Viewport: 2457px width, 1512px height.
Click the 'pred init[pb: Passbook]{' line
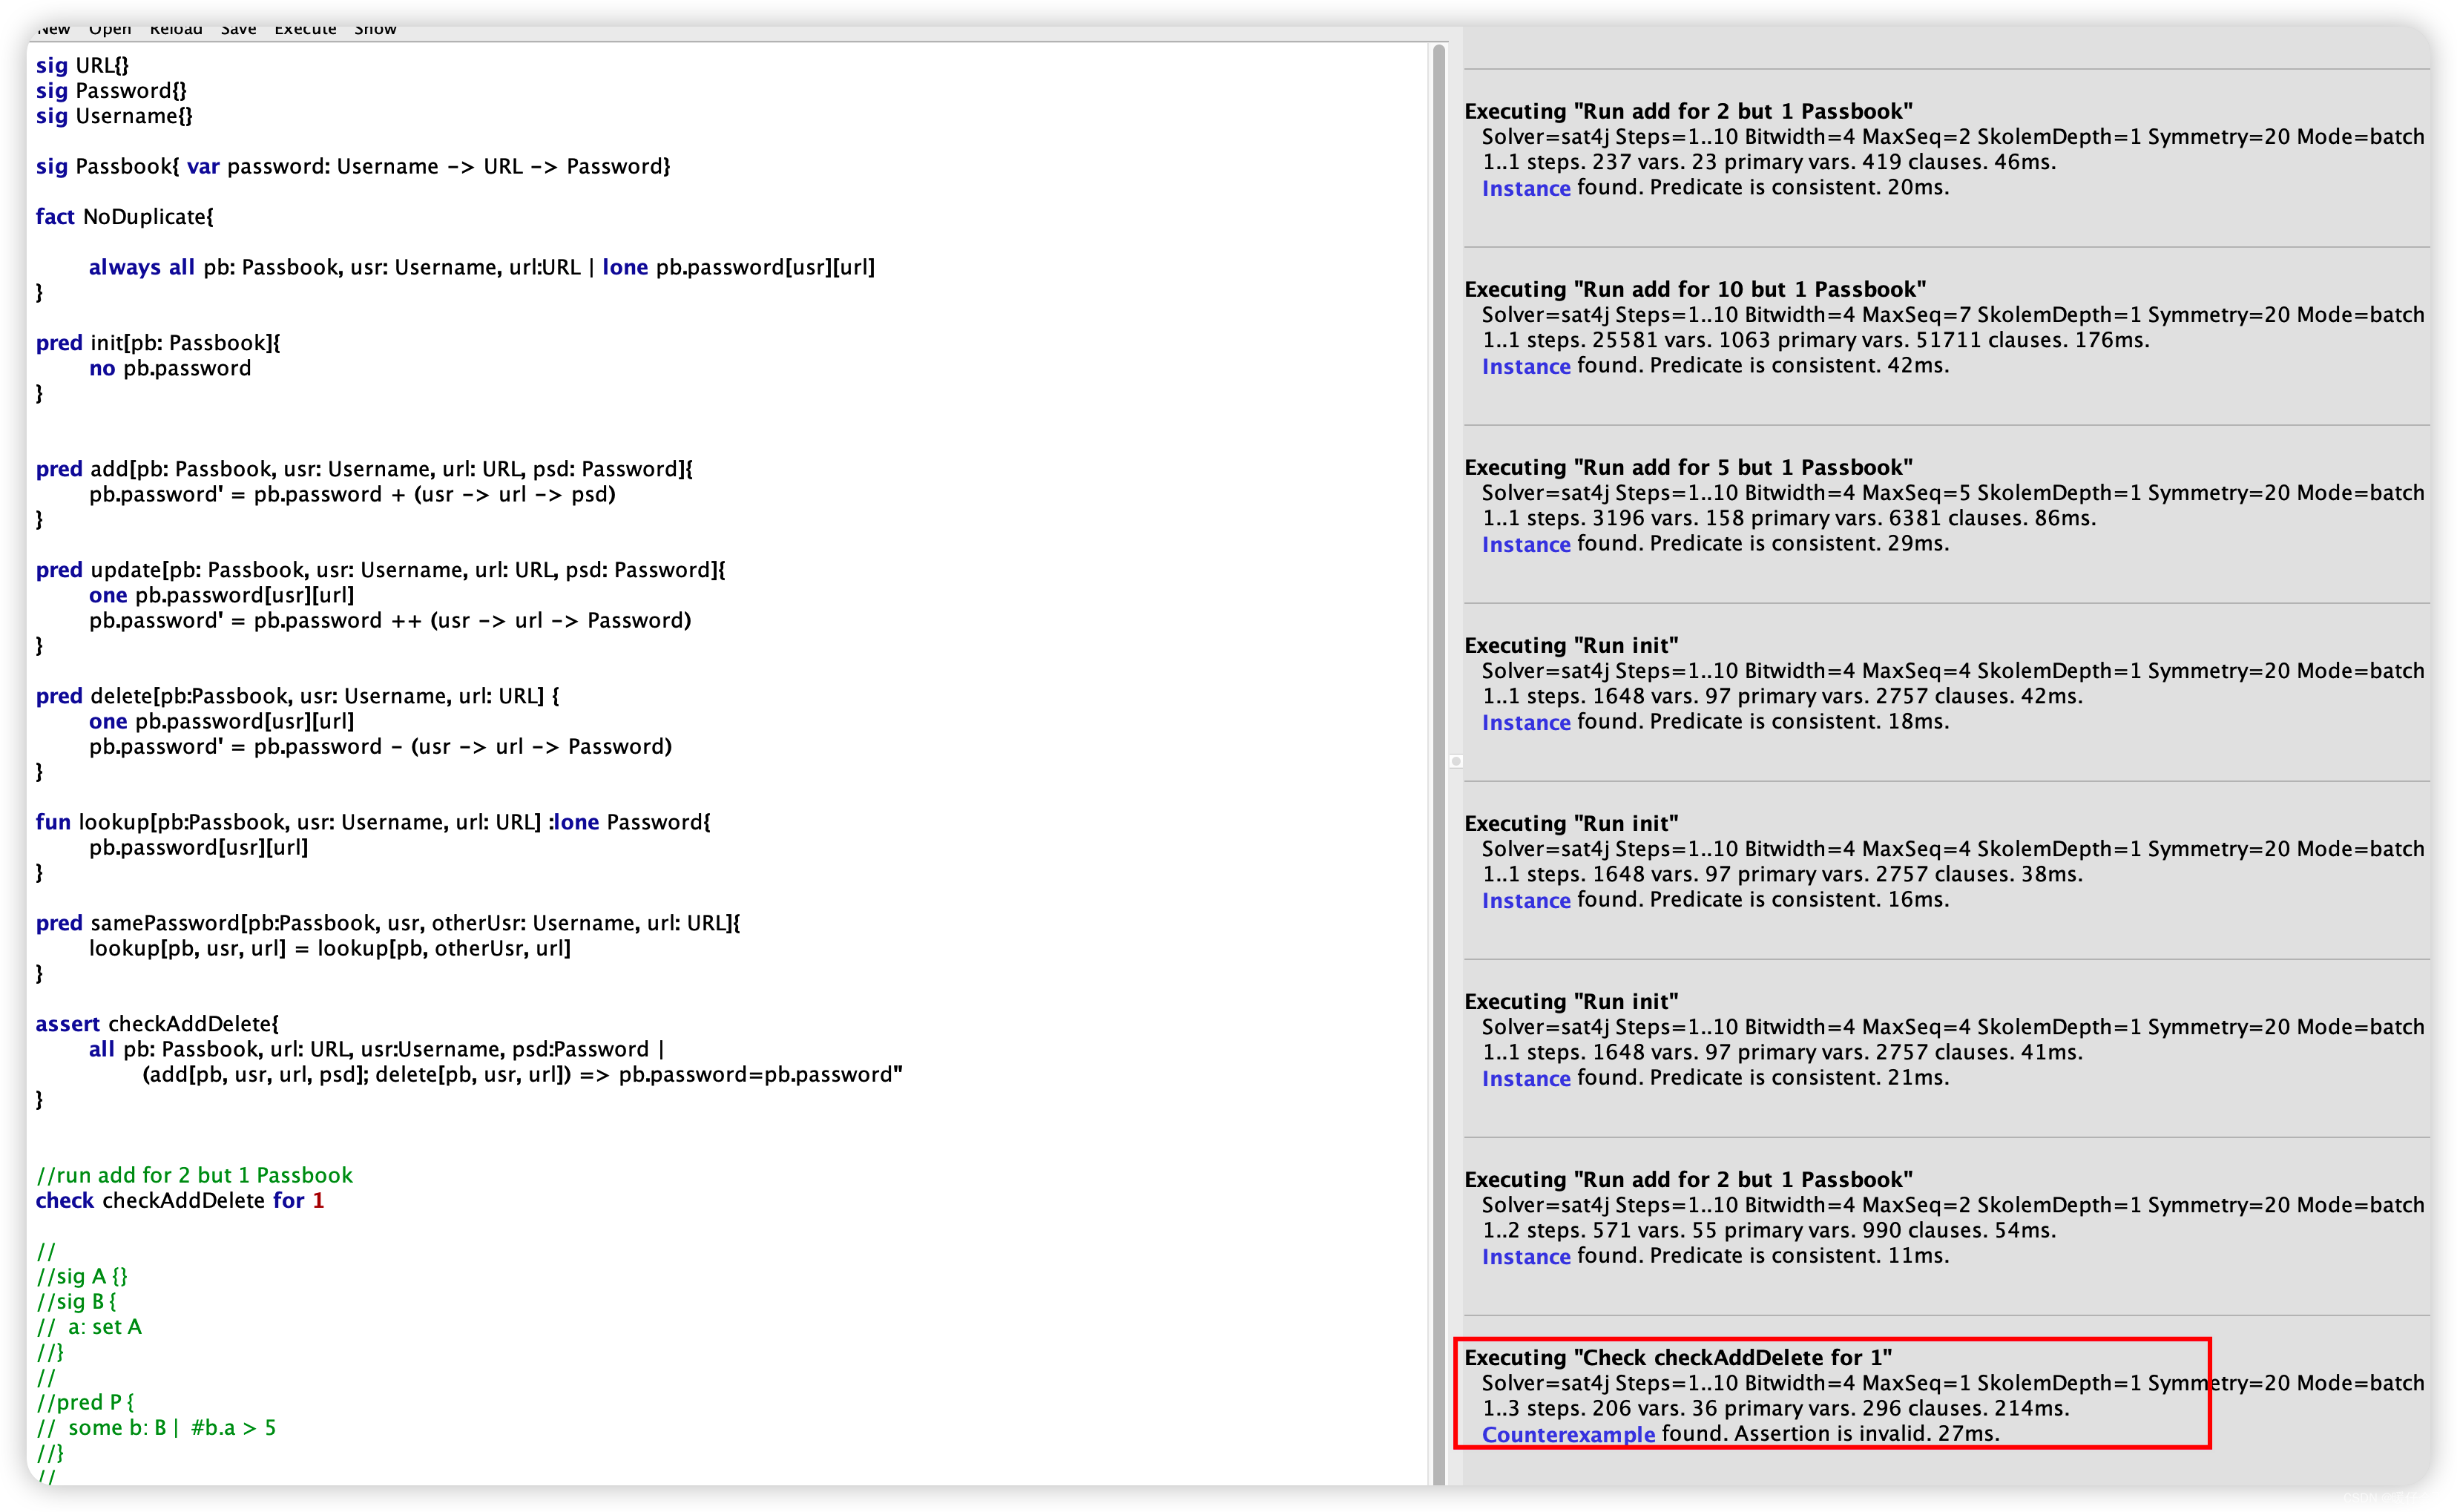[158, 343]
